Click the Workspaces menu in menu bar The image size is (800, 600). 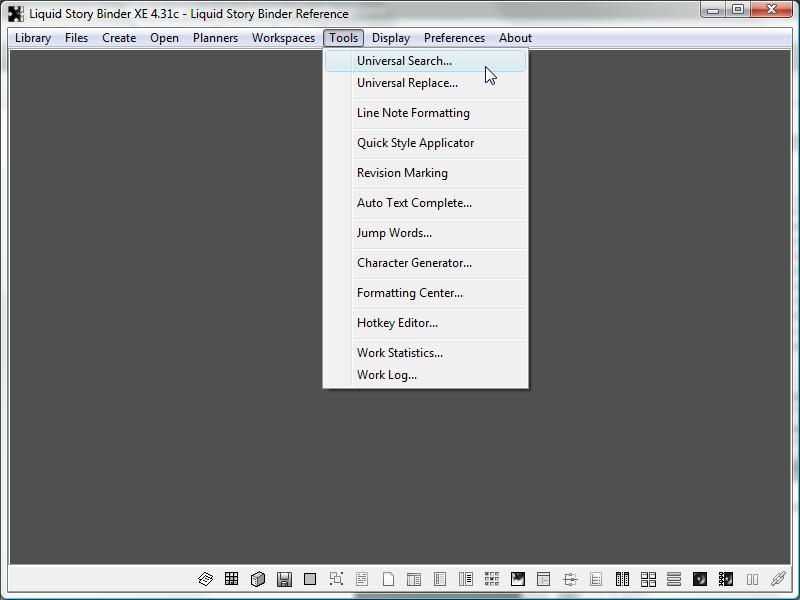tap(283, 38)
